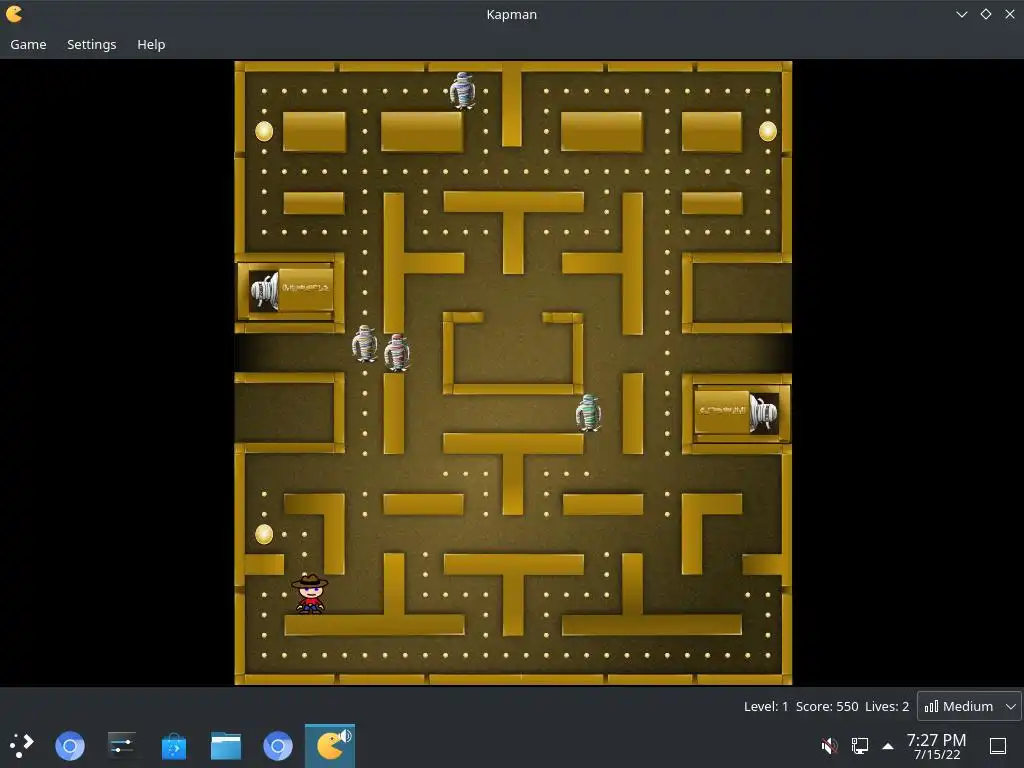Click the top-left energizer power pellet
Image resolution: width=1024 pixels, height=768 pixels.
(264, 131)
